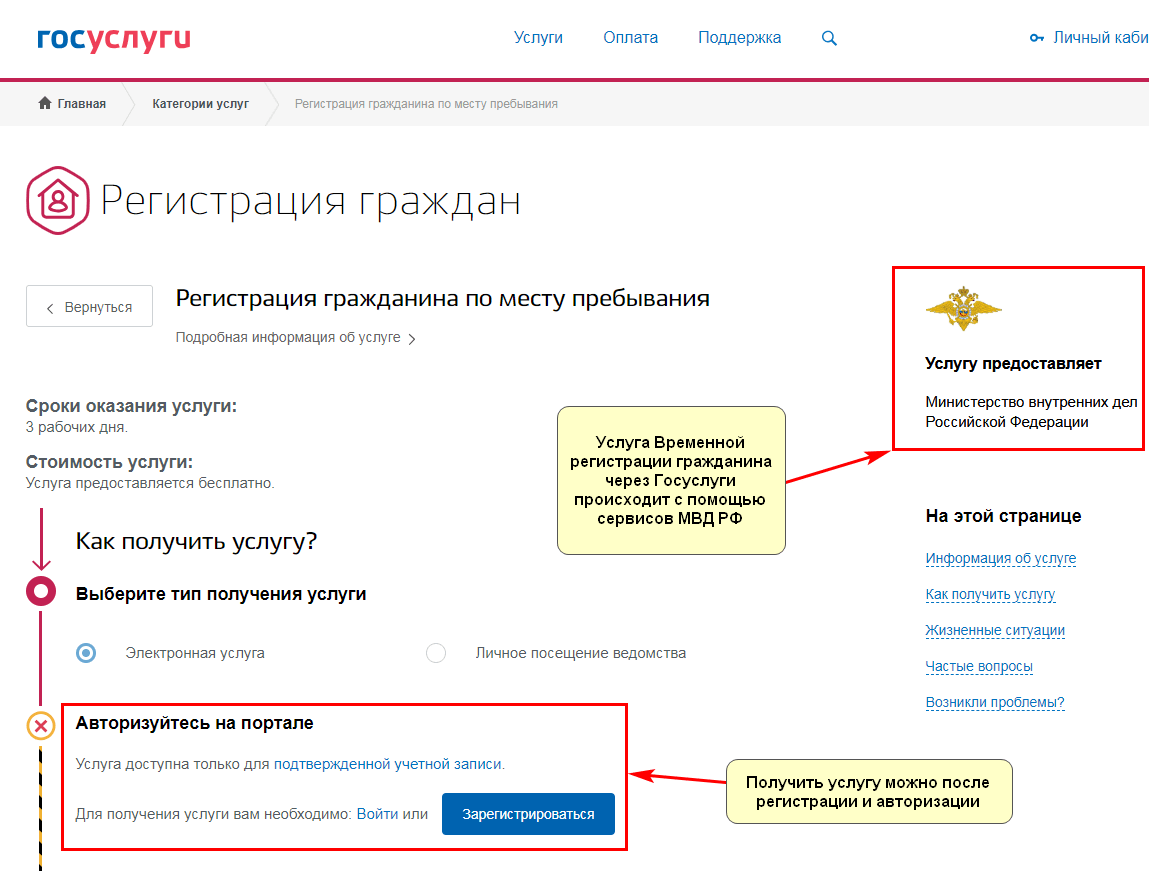Jump to Как получить услугу link
This screenshot has width=1149, height=871.
(990, 594)
